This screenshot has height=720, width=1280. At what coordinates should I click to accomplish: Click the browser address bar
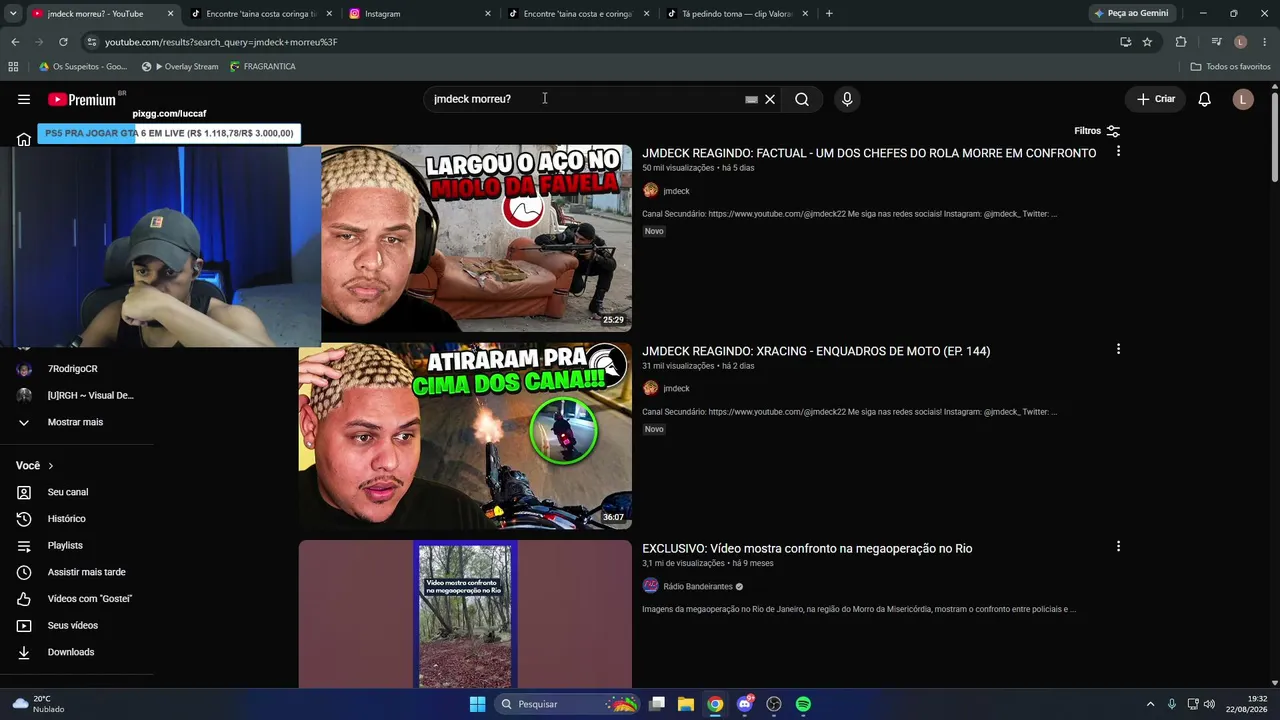tap(600, 42)
